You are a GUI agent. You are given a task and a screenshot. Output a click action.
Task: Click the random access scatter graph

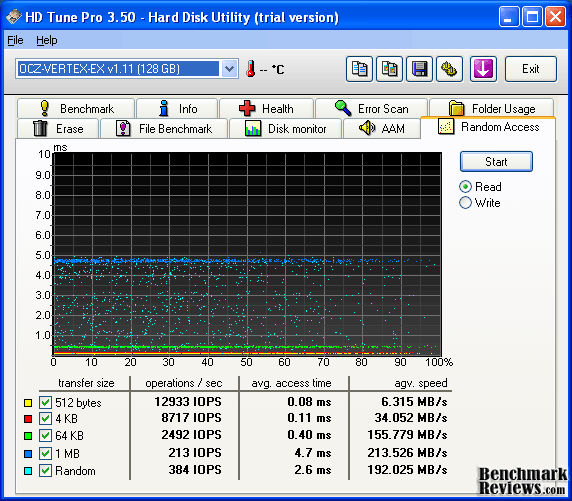(247, 254)
